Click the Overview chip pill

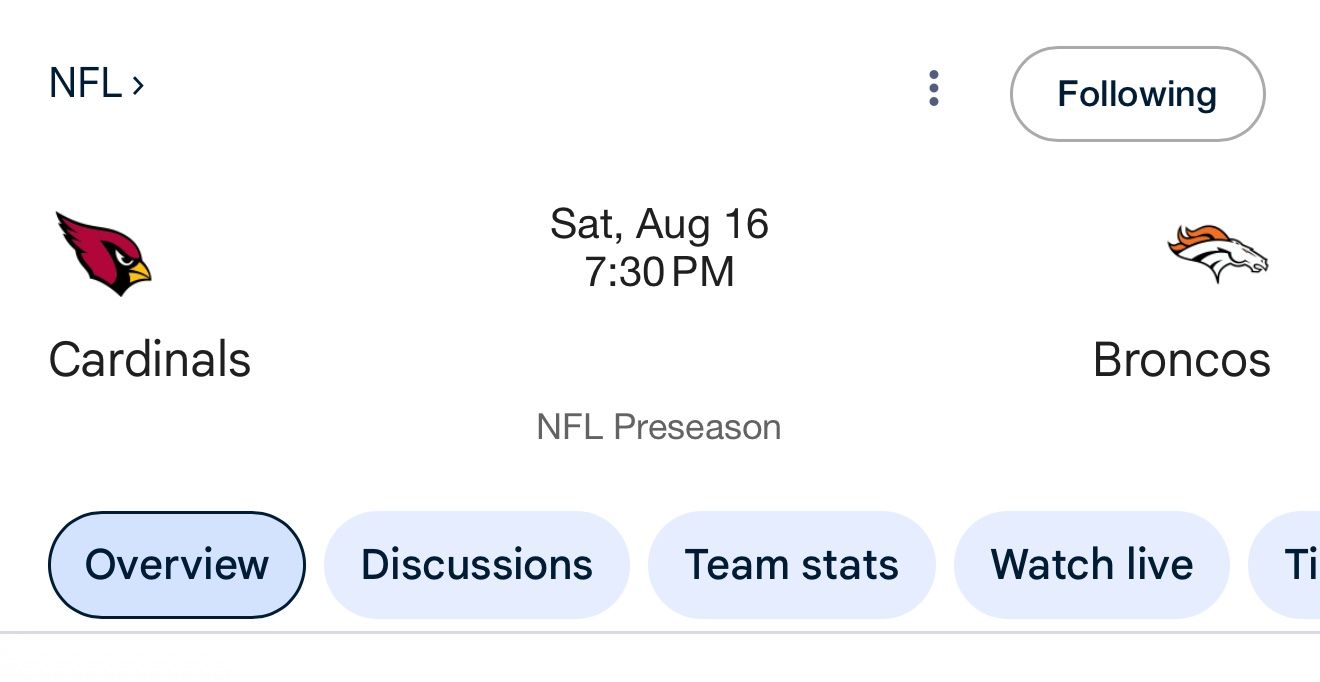pos(176,564)
